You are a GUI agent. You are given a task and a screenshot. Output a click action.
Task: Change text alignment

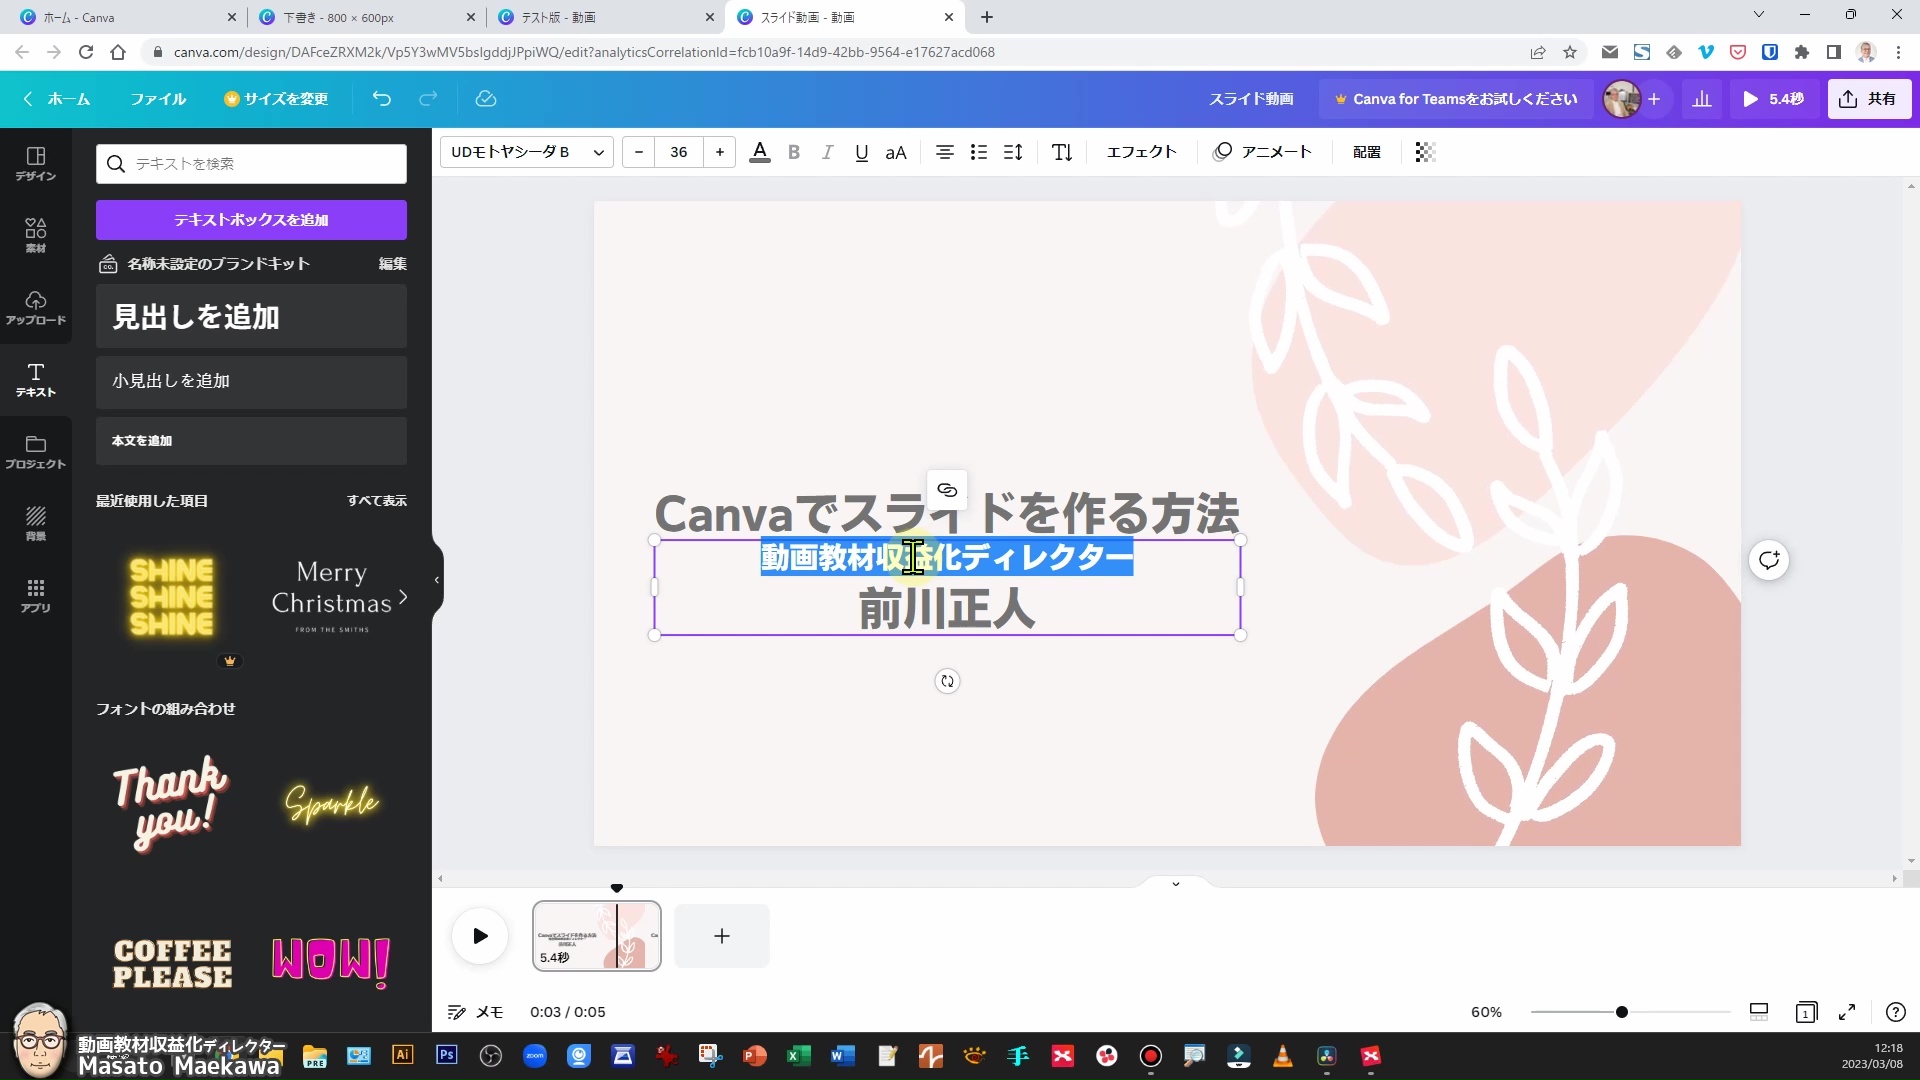point(944,152)
